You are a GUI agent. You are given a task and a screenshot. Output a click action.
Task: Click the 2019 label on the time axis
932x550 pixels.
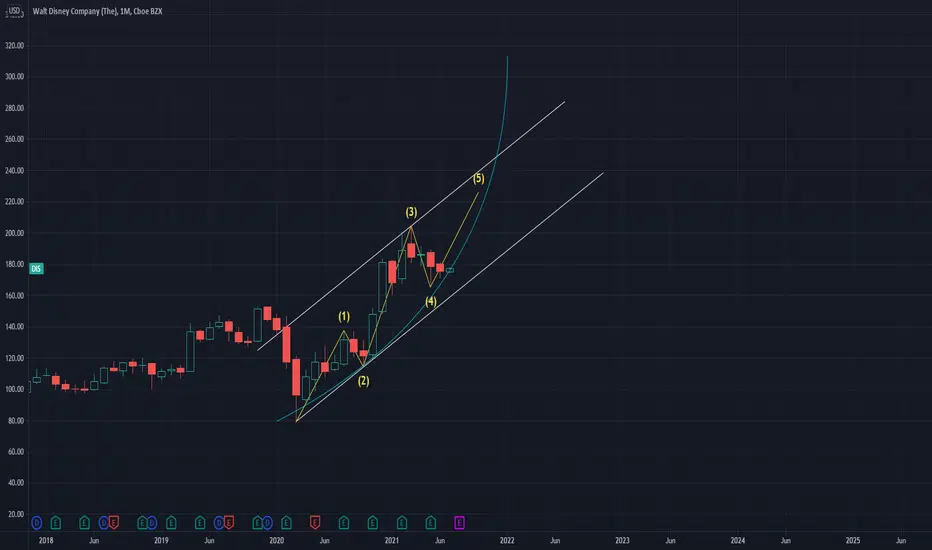161,540
